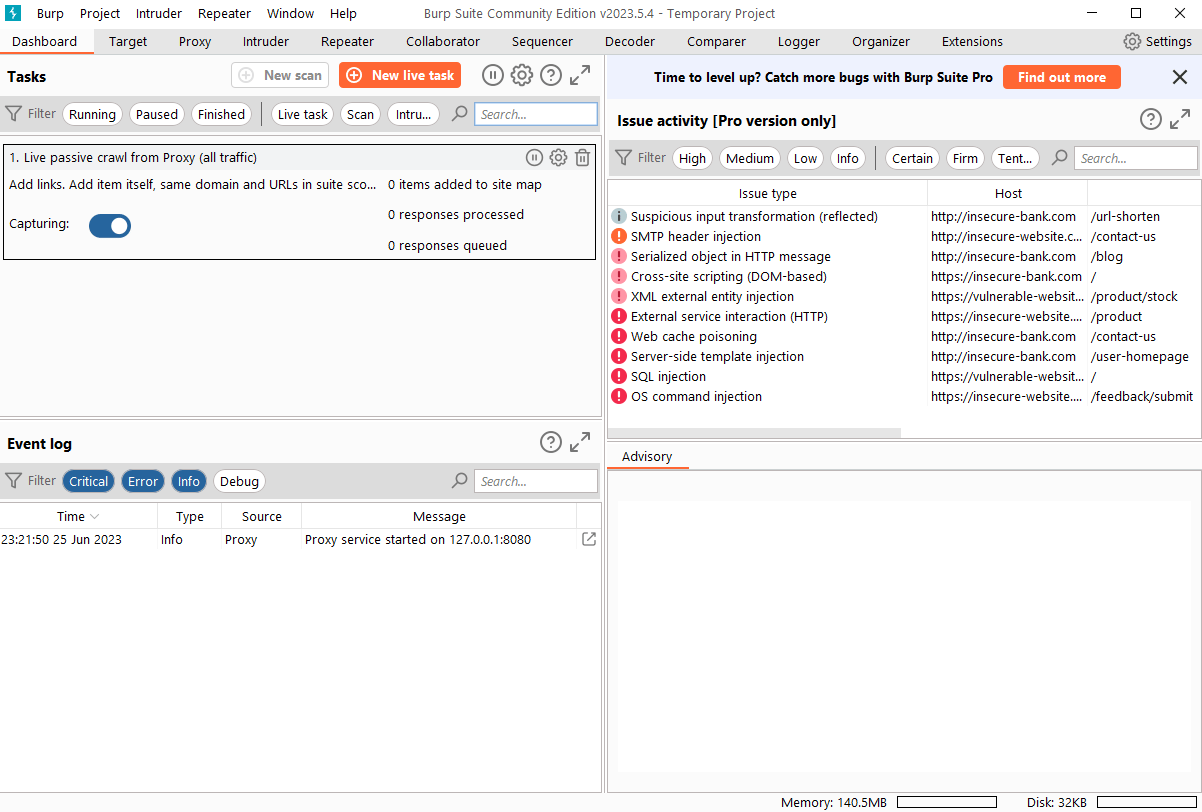1202x812 pixels.
Task: Toggle the Info filter in Event log
Action: [189, 481]
